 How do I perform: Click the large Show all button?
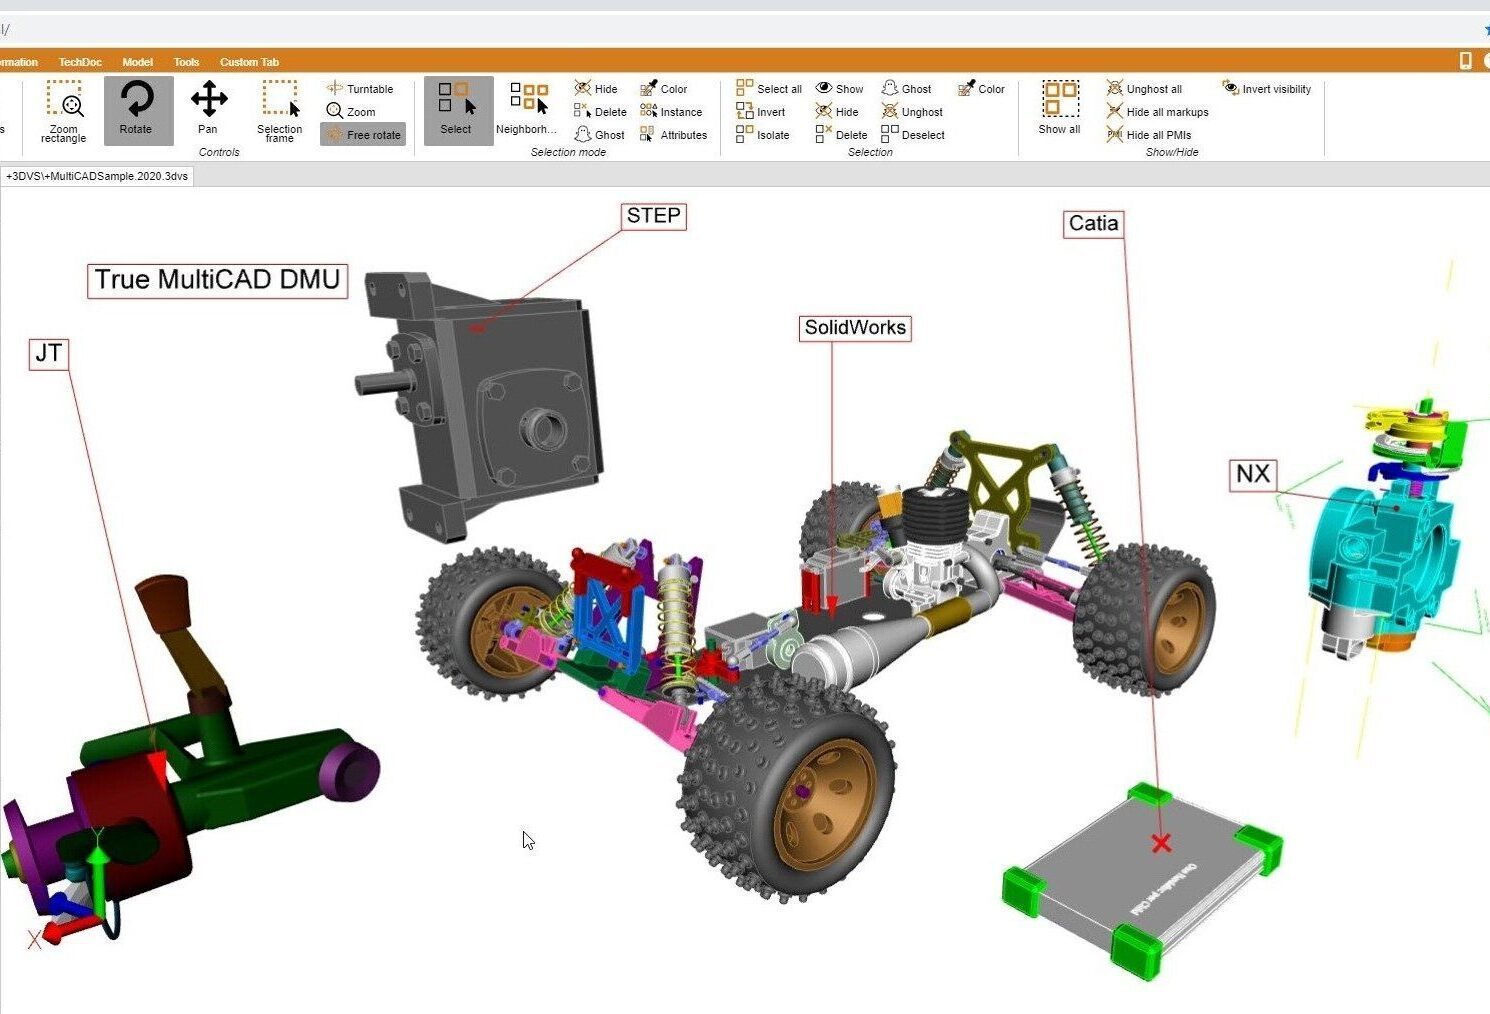(1060, 108)
